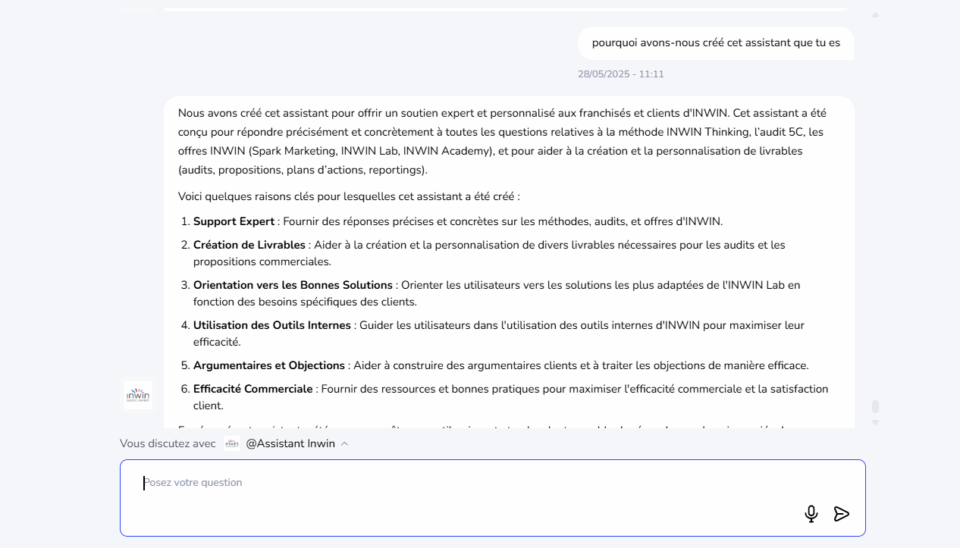
Task: Send the message with paper plane icon
Action: (x=841, y=514)
